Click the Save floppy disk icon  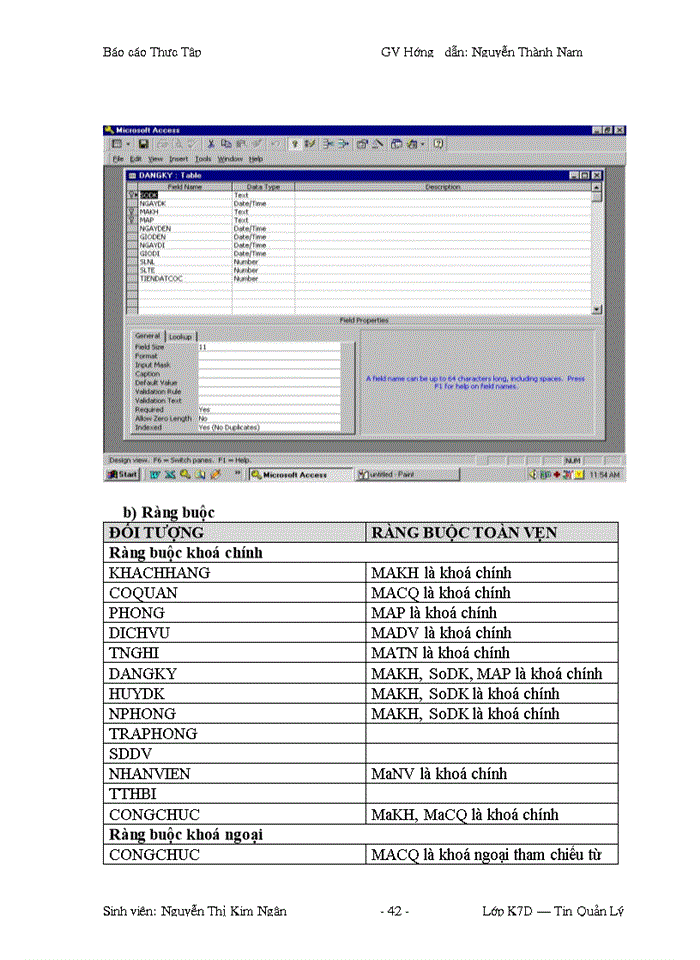[143, 144]
